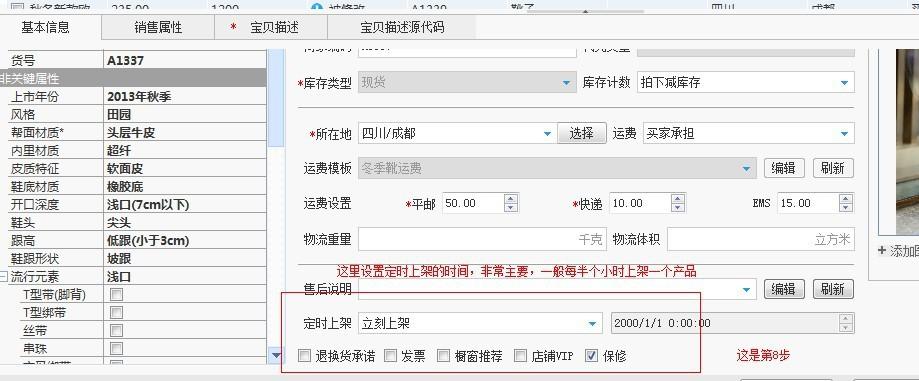Click the property list scroll-down arrow

coord(275,355)
